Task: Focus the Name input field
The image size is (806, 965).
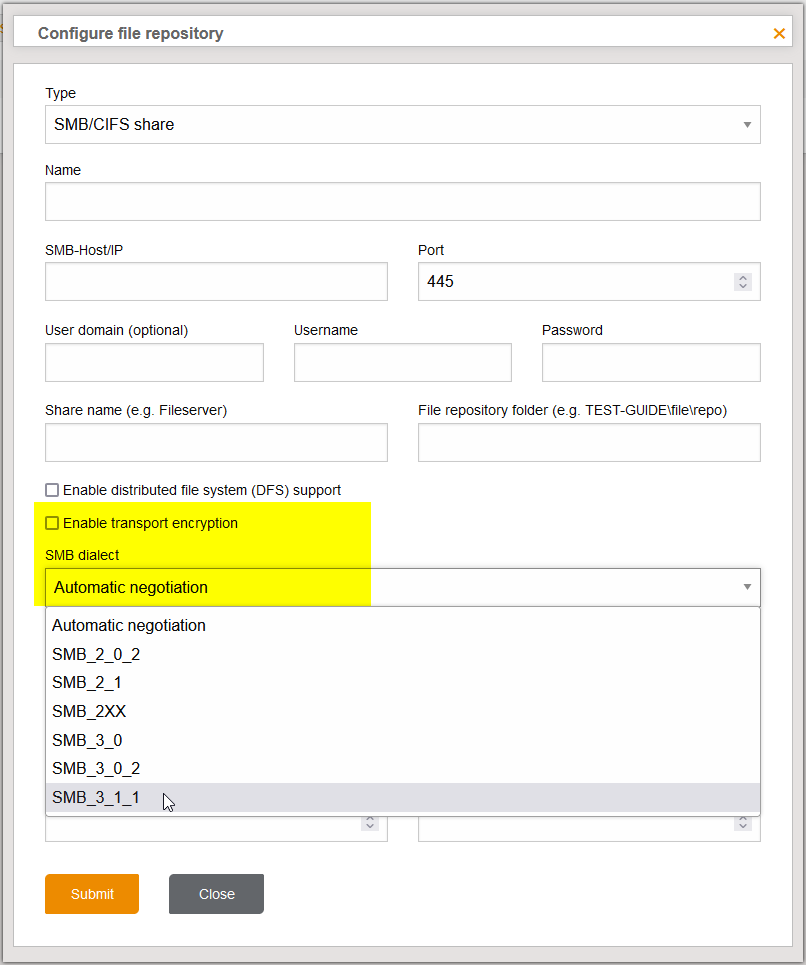Action: [401, 201]
